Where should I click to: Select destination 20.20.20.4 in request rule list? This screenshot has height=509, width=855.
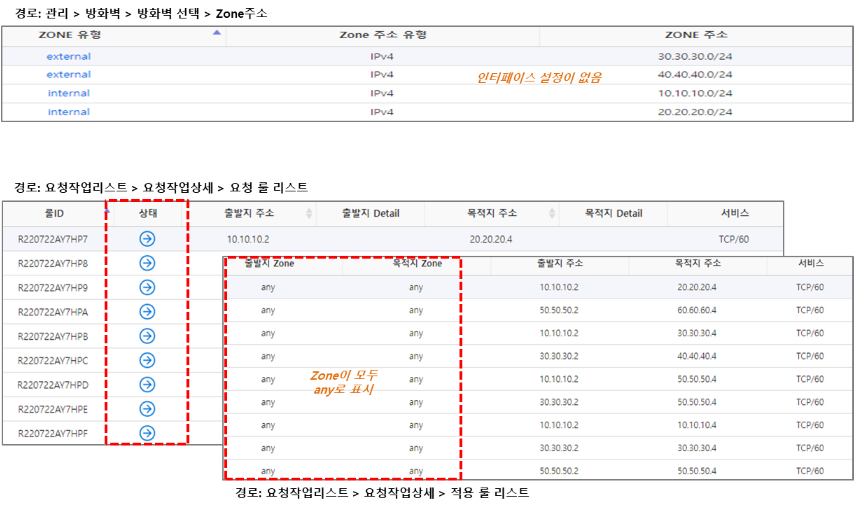point(491,239)
